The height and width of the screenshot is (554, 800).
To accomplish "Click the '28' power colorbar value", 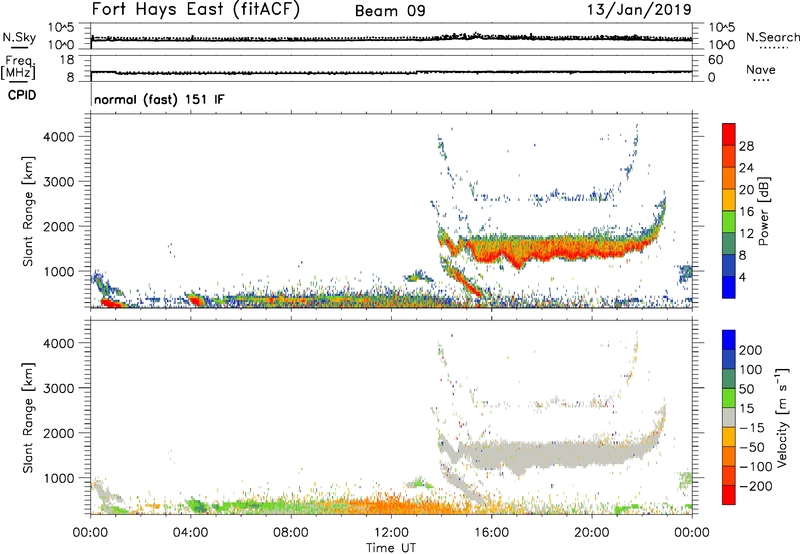I will (x=746, y=146).
